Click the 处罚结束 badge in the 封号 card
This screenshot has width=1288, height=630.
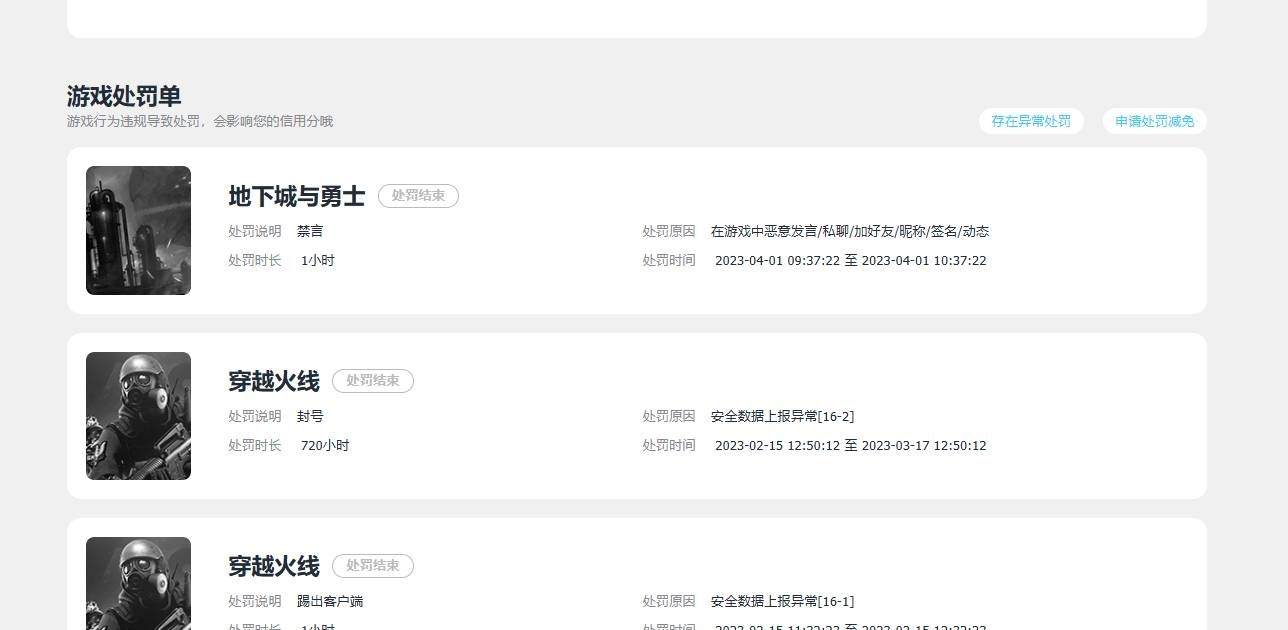click(x=373, y=381)
